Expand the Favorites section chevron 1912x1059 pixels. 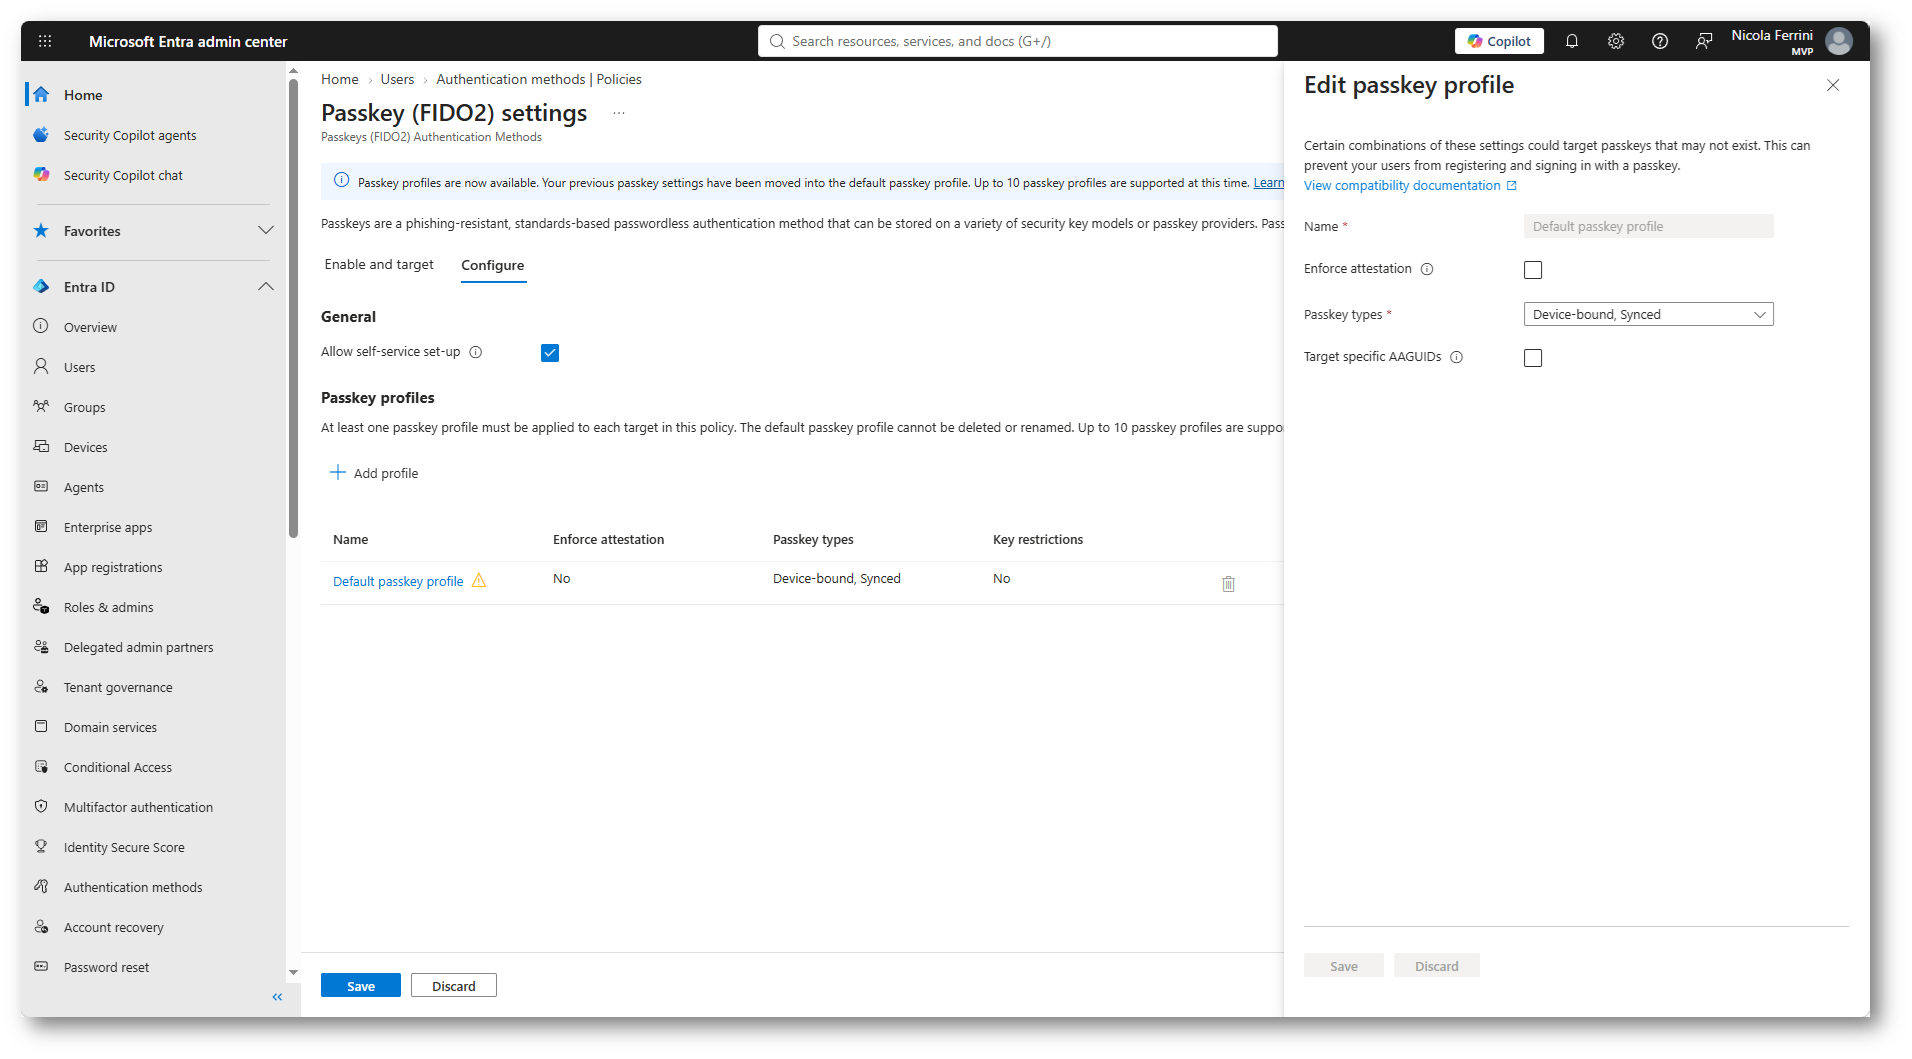click(x=265, y=230)
